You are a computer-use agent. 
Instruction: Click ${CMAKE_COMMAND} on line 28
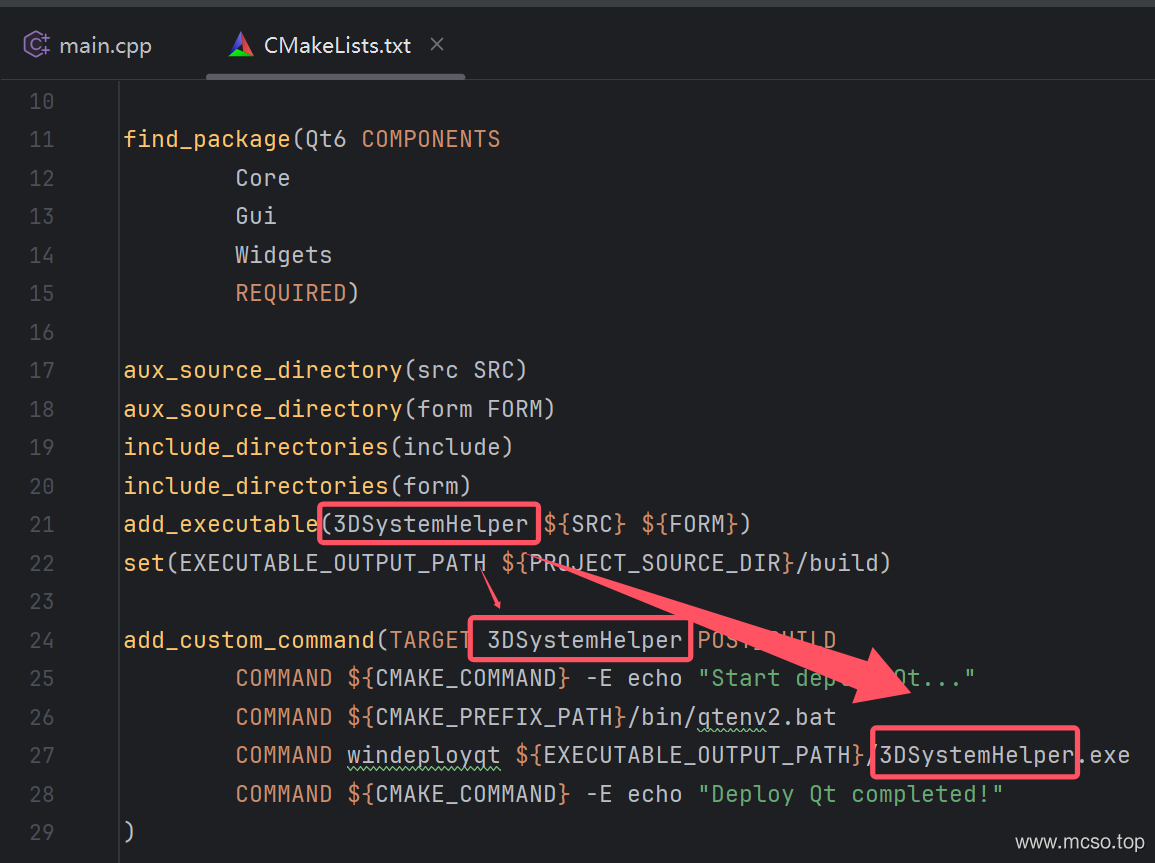click(459, 795)
